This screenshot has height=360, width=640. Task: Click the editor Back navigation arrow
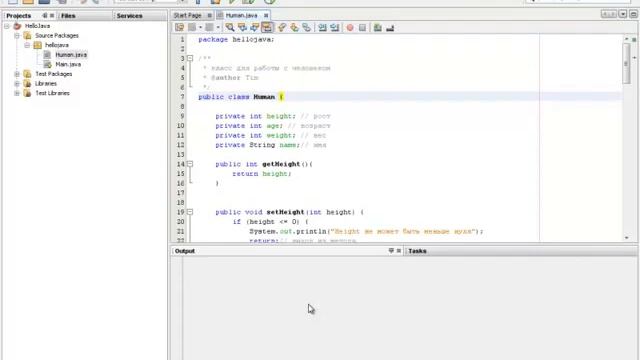192,27
